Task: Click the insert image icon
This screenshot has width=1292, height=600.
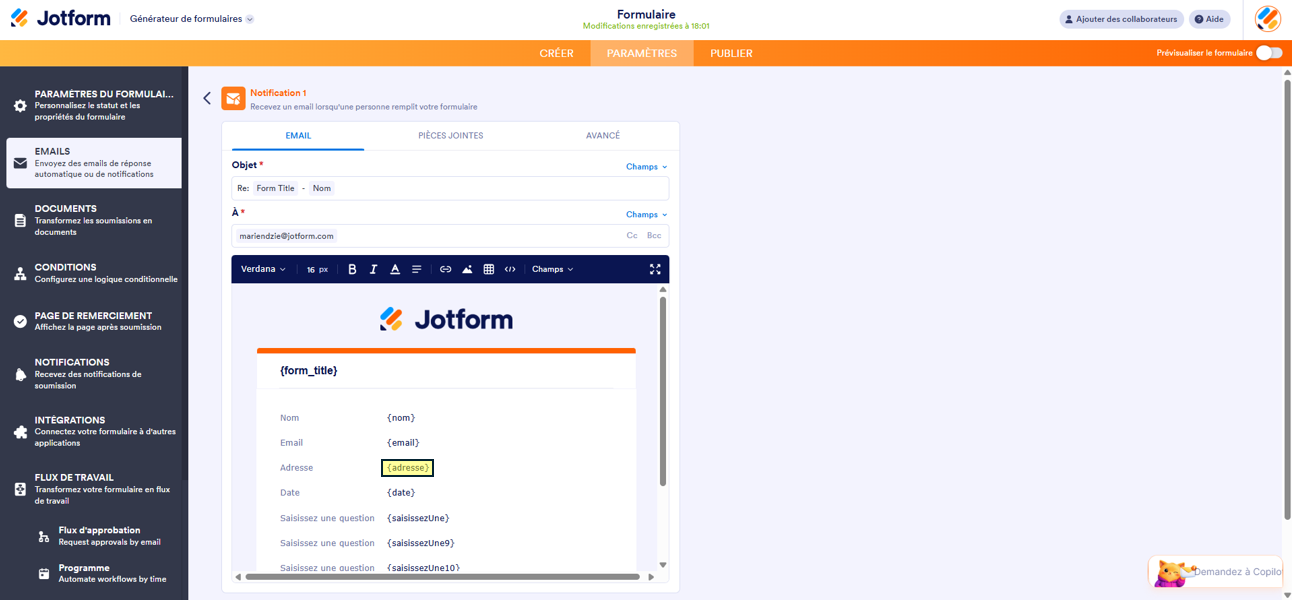Action: [467, 269]
